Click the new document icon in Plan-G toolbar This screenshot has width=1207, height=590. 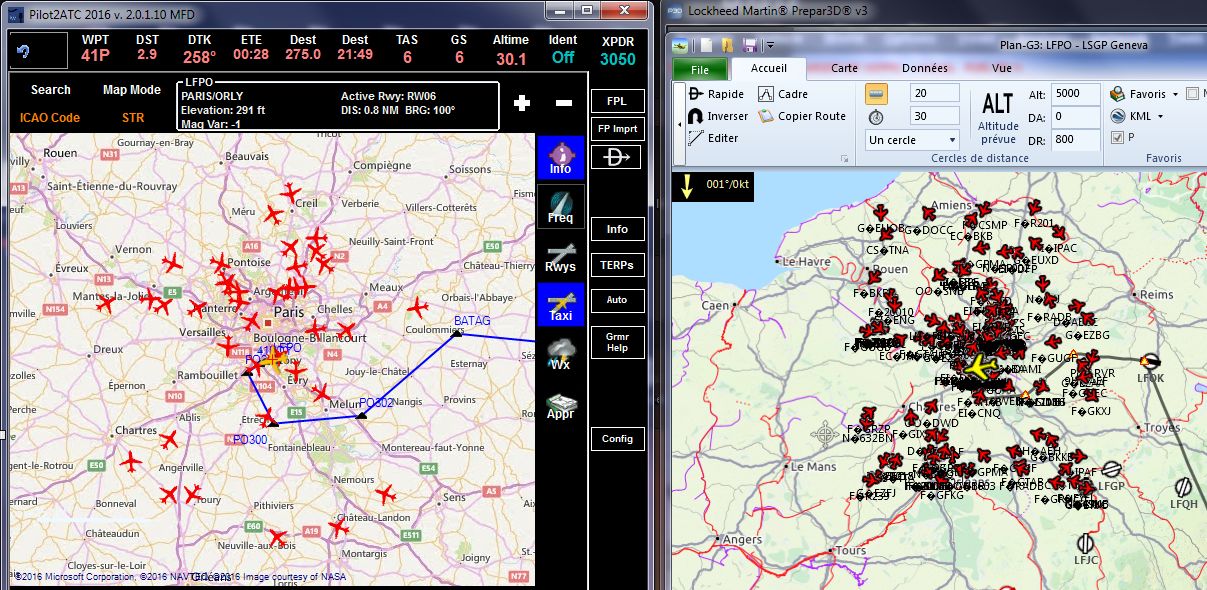(705, 44)
